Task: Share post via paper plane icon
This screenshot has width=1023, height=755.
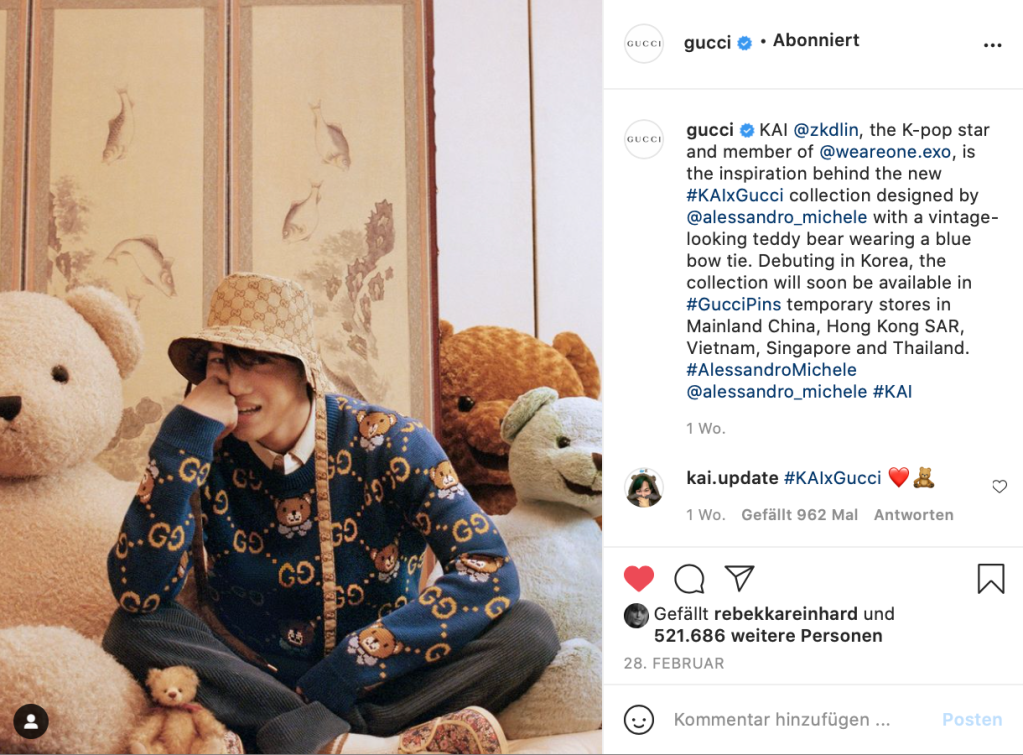Action: 739,578
